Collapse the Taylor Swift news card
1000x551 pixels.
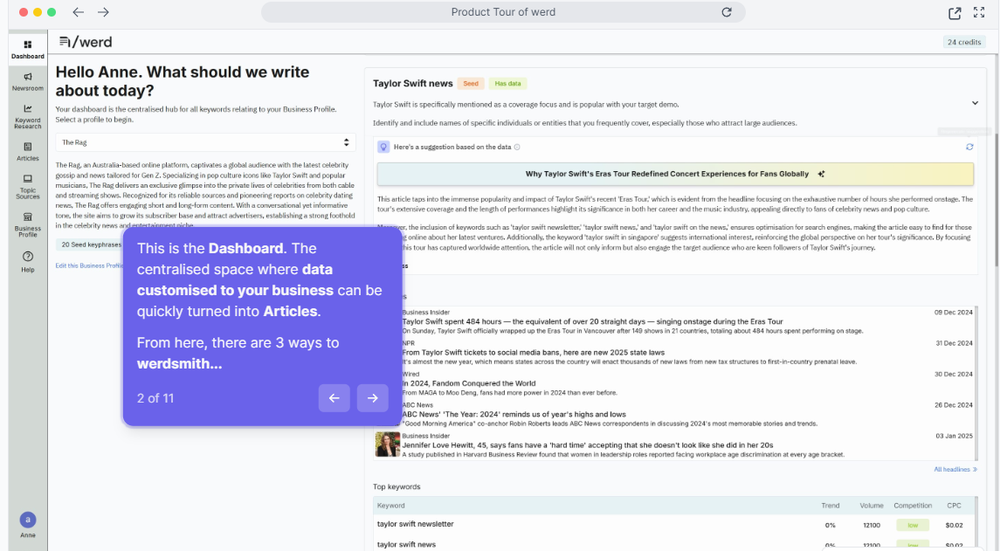tap(974, 103)
